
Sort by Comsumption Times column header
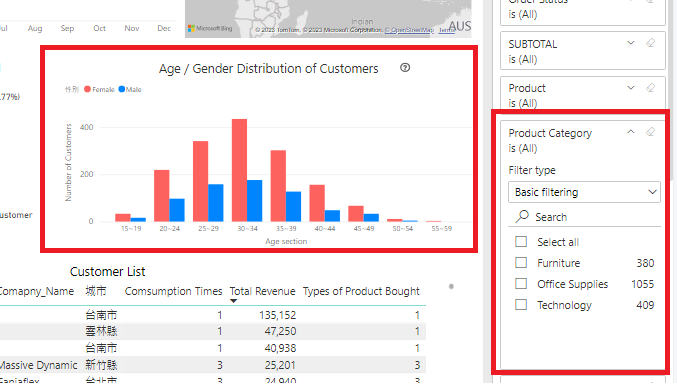click(x=173, y=291)
